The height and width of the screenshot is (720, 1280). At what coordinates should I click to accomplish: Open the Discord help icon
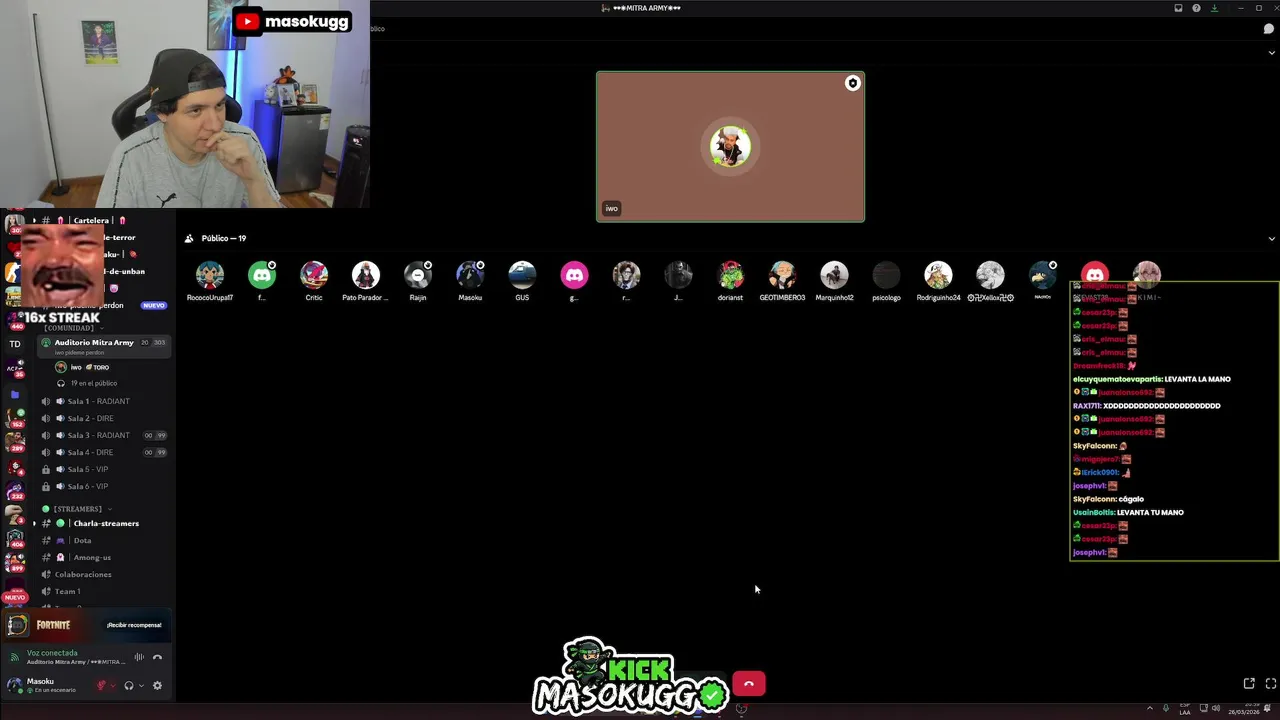pyautogui.click(x=1196, y=8)
